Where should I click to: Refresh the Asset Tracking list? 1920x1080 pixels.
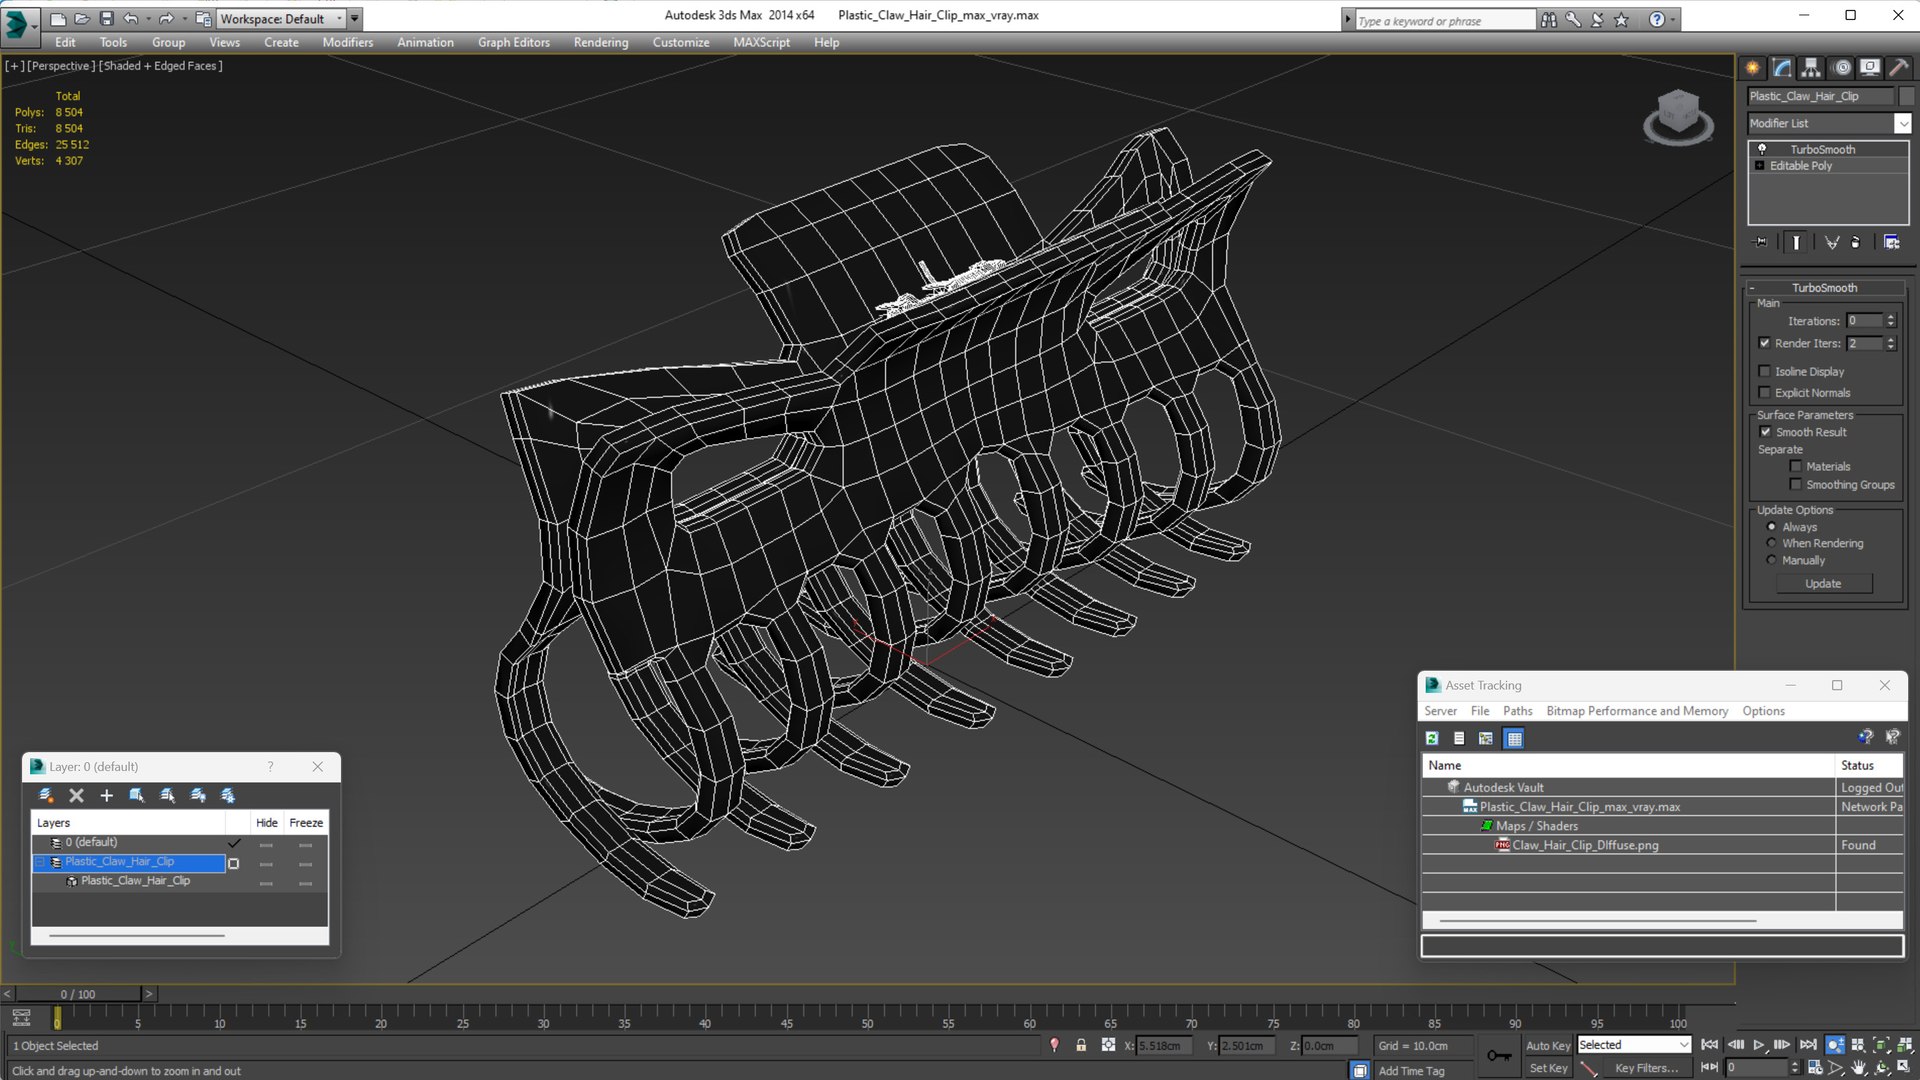[1432, 738]
